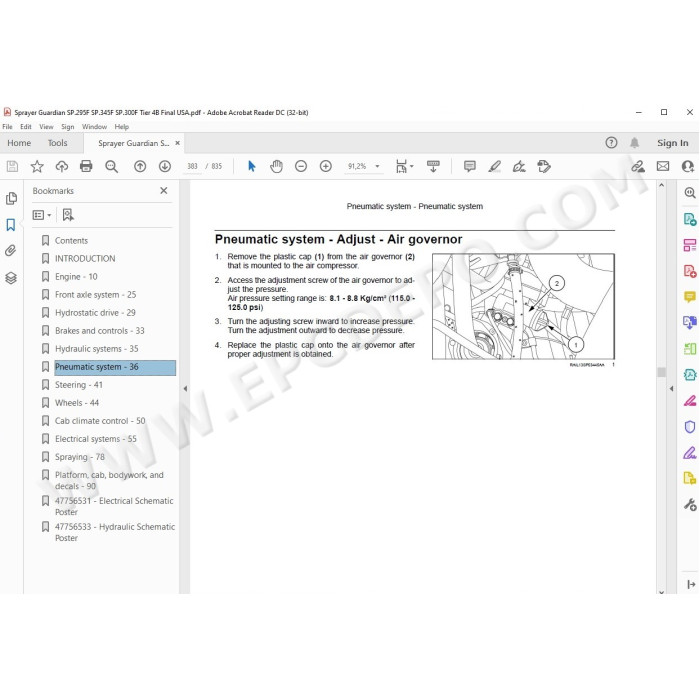Screen dimensions: 700x700
Task: Select the Highlight text pen tool
Action: [494, 167]
